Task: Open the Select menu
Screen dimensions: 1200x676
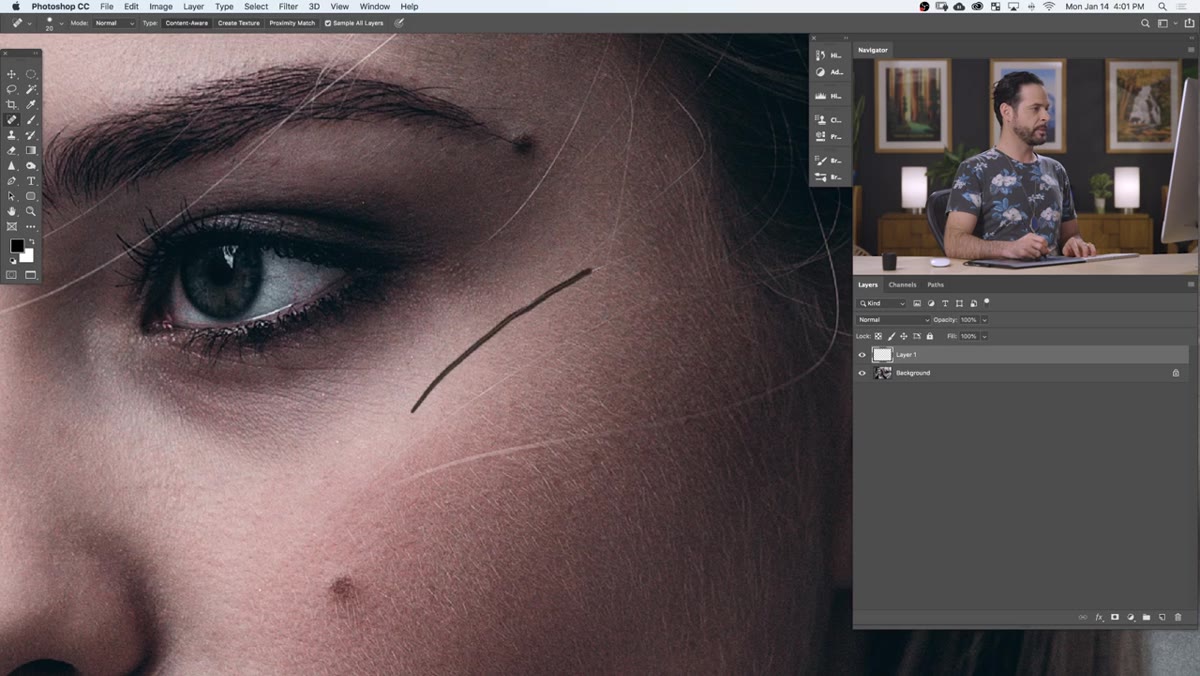Action: pos(256,6)
